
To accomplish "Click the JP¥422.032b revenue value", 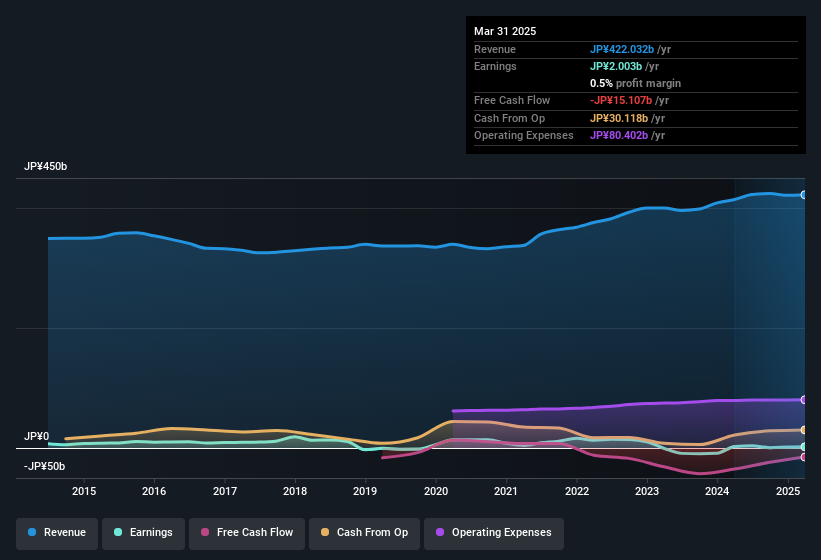I will pyautogui.click(x=622, y=49).
